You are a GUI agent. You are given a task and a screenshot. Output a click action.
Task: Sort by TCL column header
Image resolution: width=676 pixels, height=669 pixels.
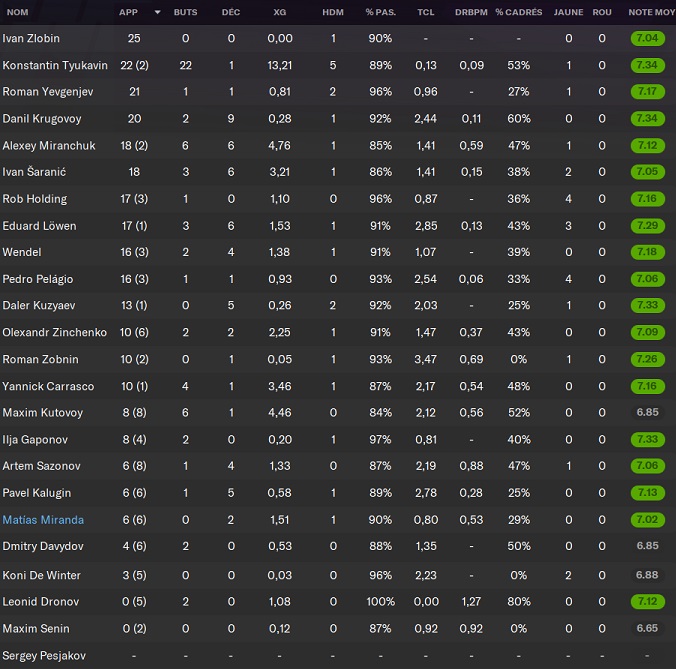(426, 12)
